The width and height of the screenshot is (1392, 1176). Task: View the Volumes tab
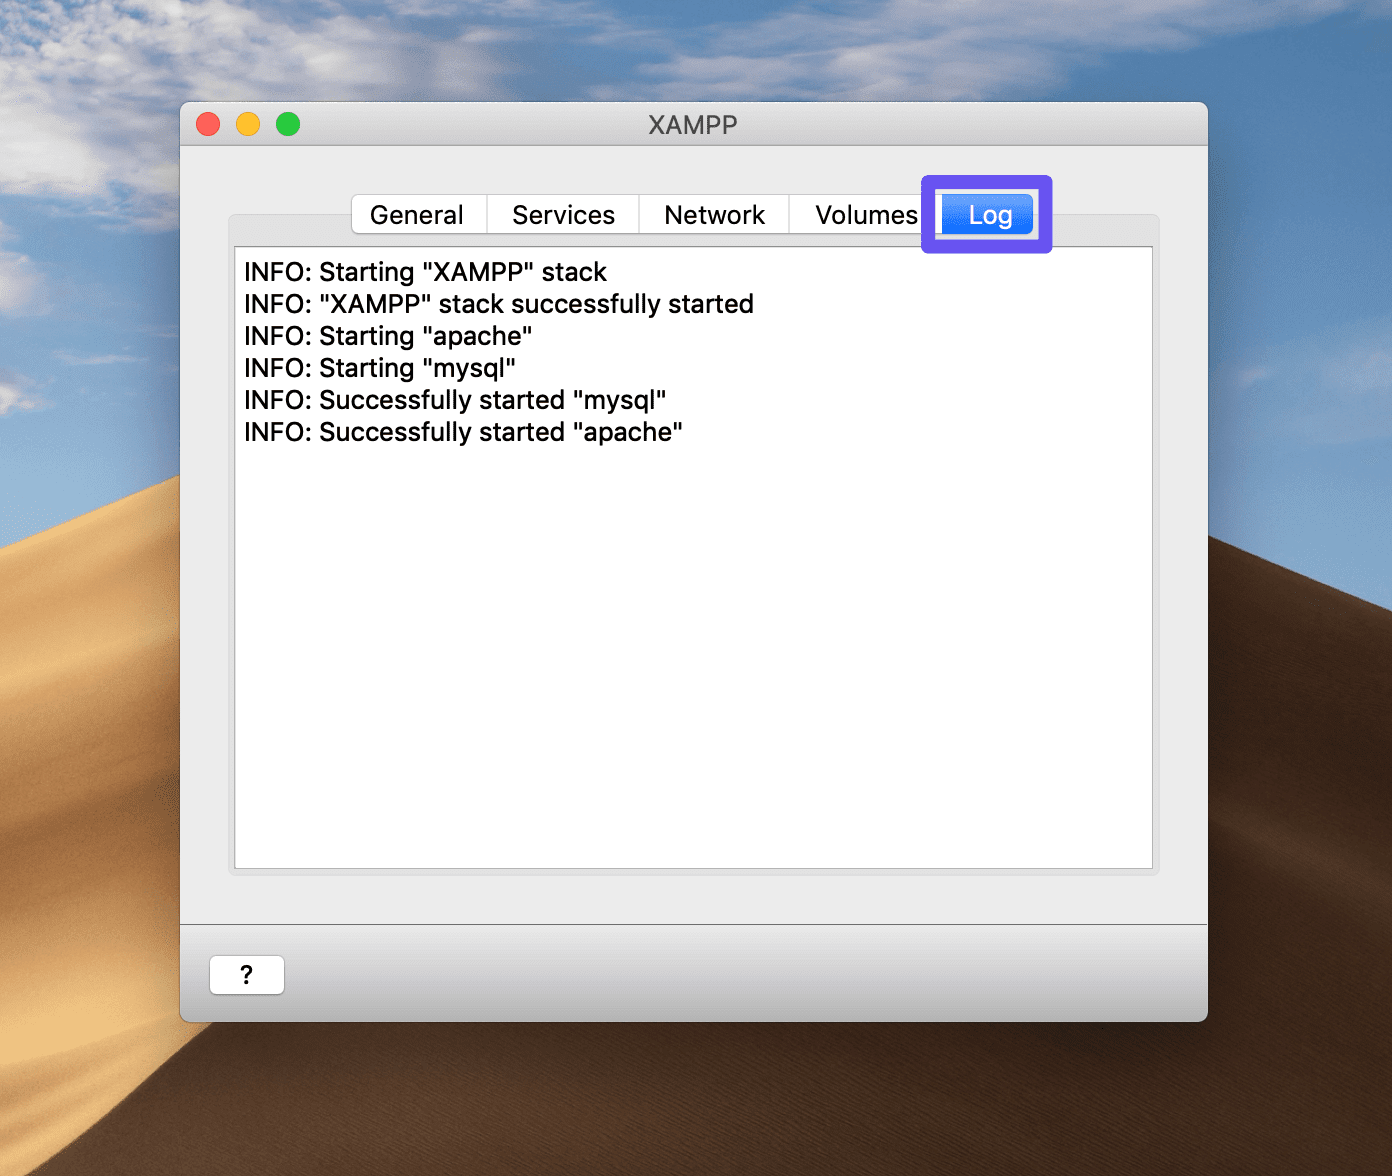click(x=861, y=214)
